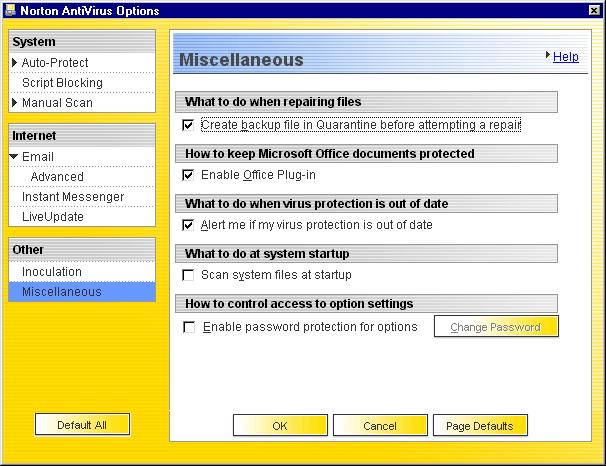Enable Scan system files at startup

[x=188, y=275]
